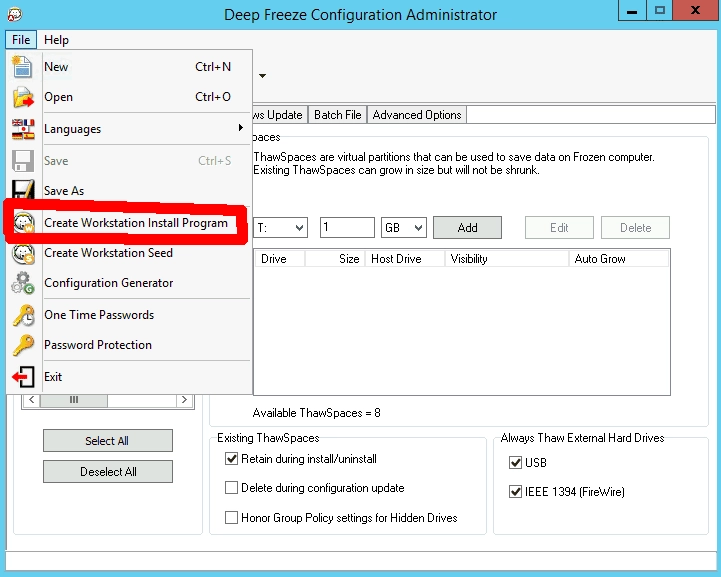The height and width of the screenshot is (577, 721).
Task: Click the Edit ThawSpace button
Action: coord(559,228)
